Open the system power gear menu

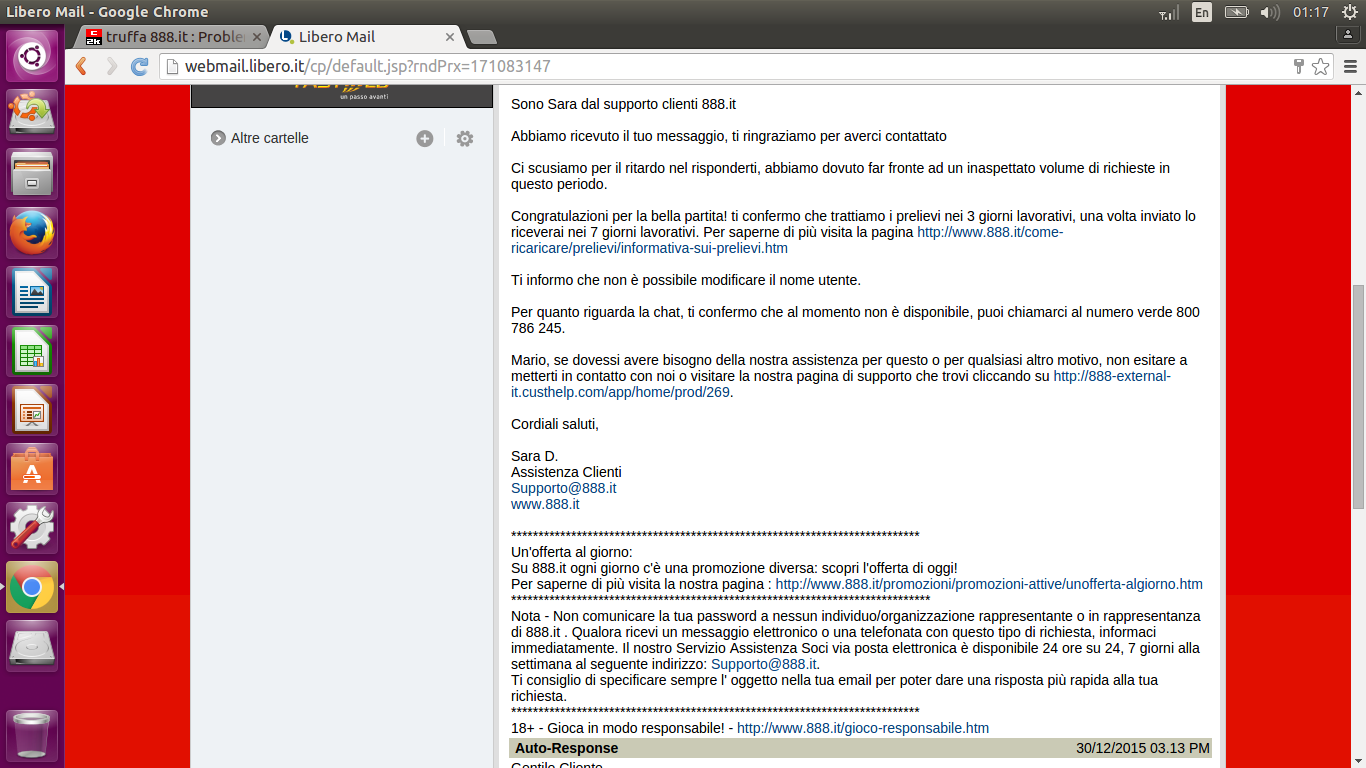pyautogui.click(x=1350, y=12)
